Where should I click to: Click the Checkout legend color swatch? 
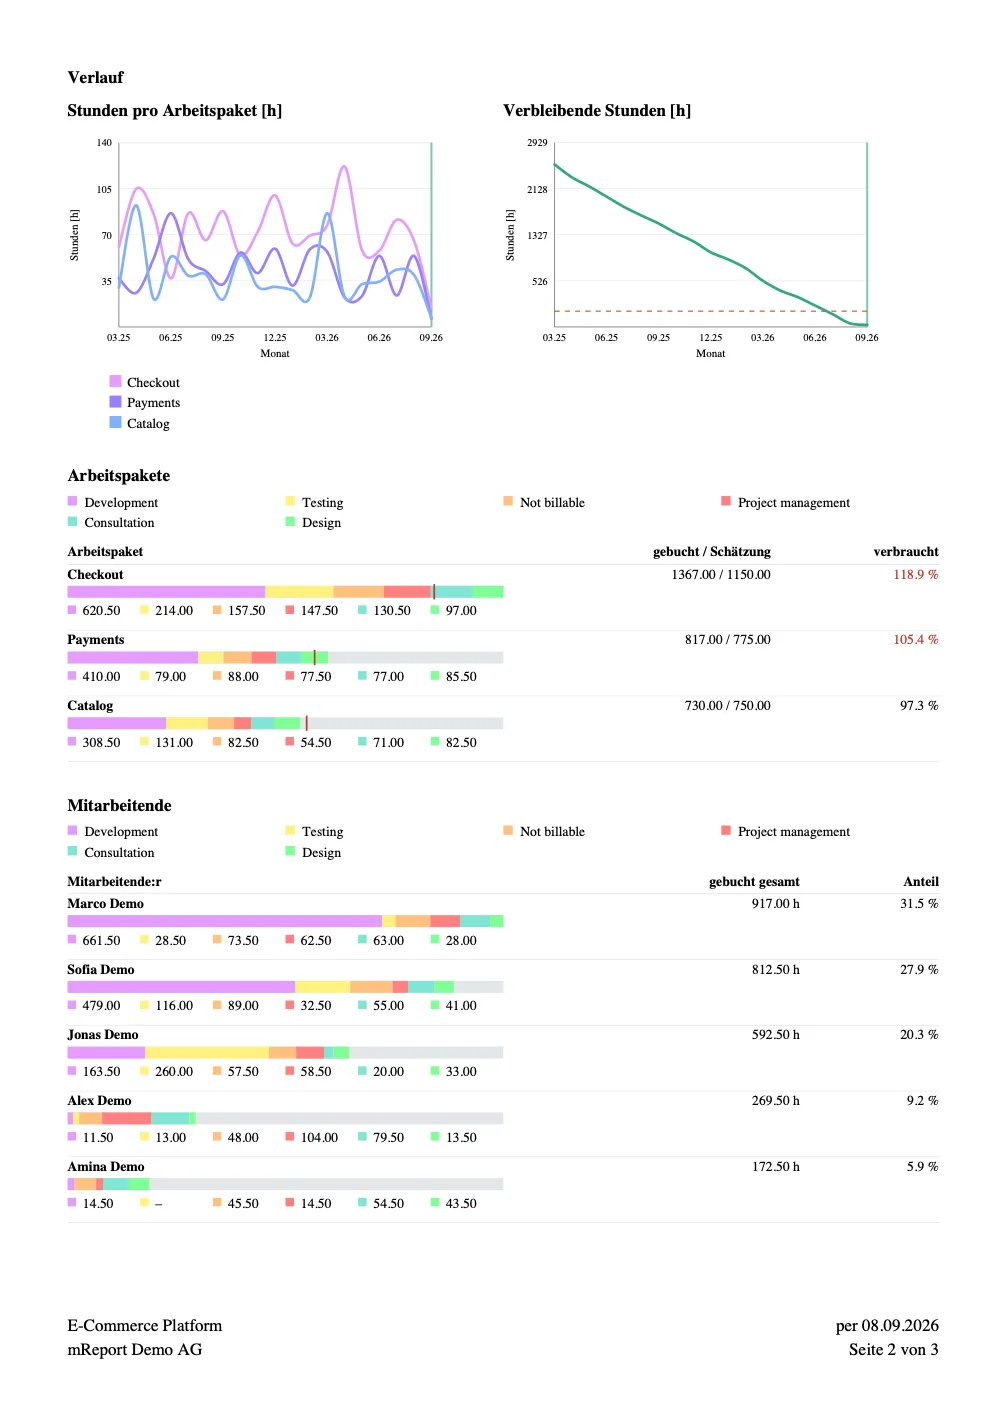116,381
